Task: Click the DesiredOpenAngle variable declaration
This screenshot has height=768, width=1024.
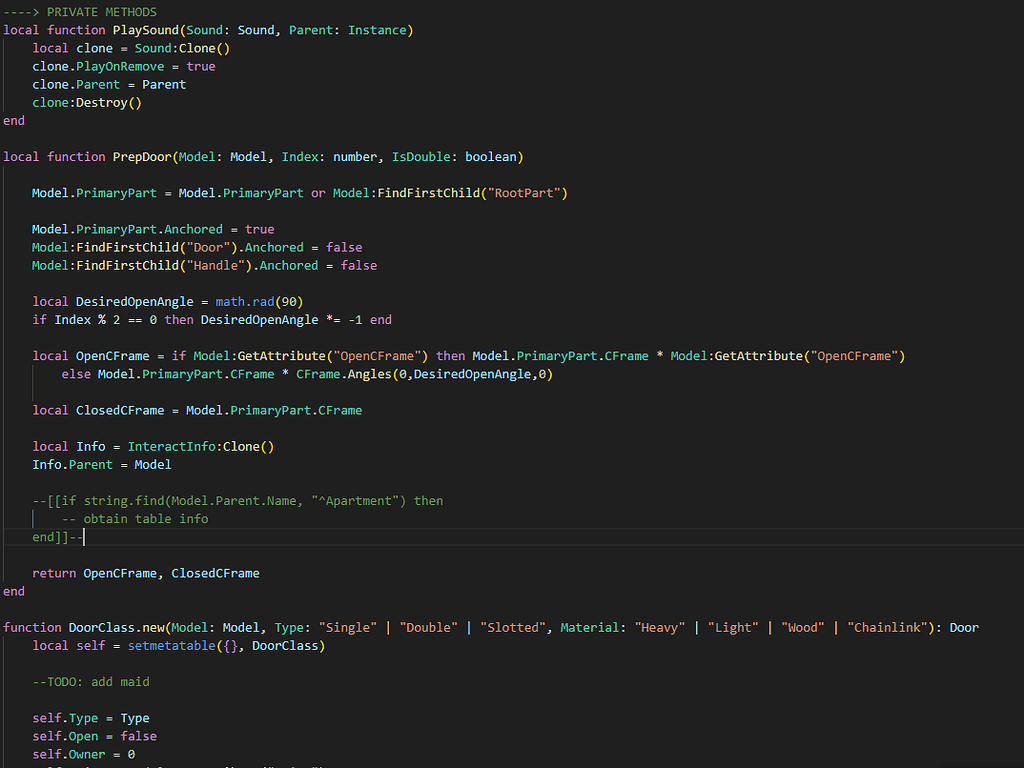Action: (135, 301)
